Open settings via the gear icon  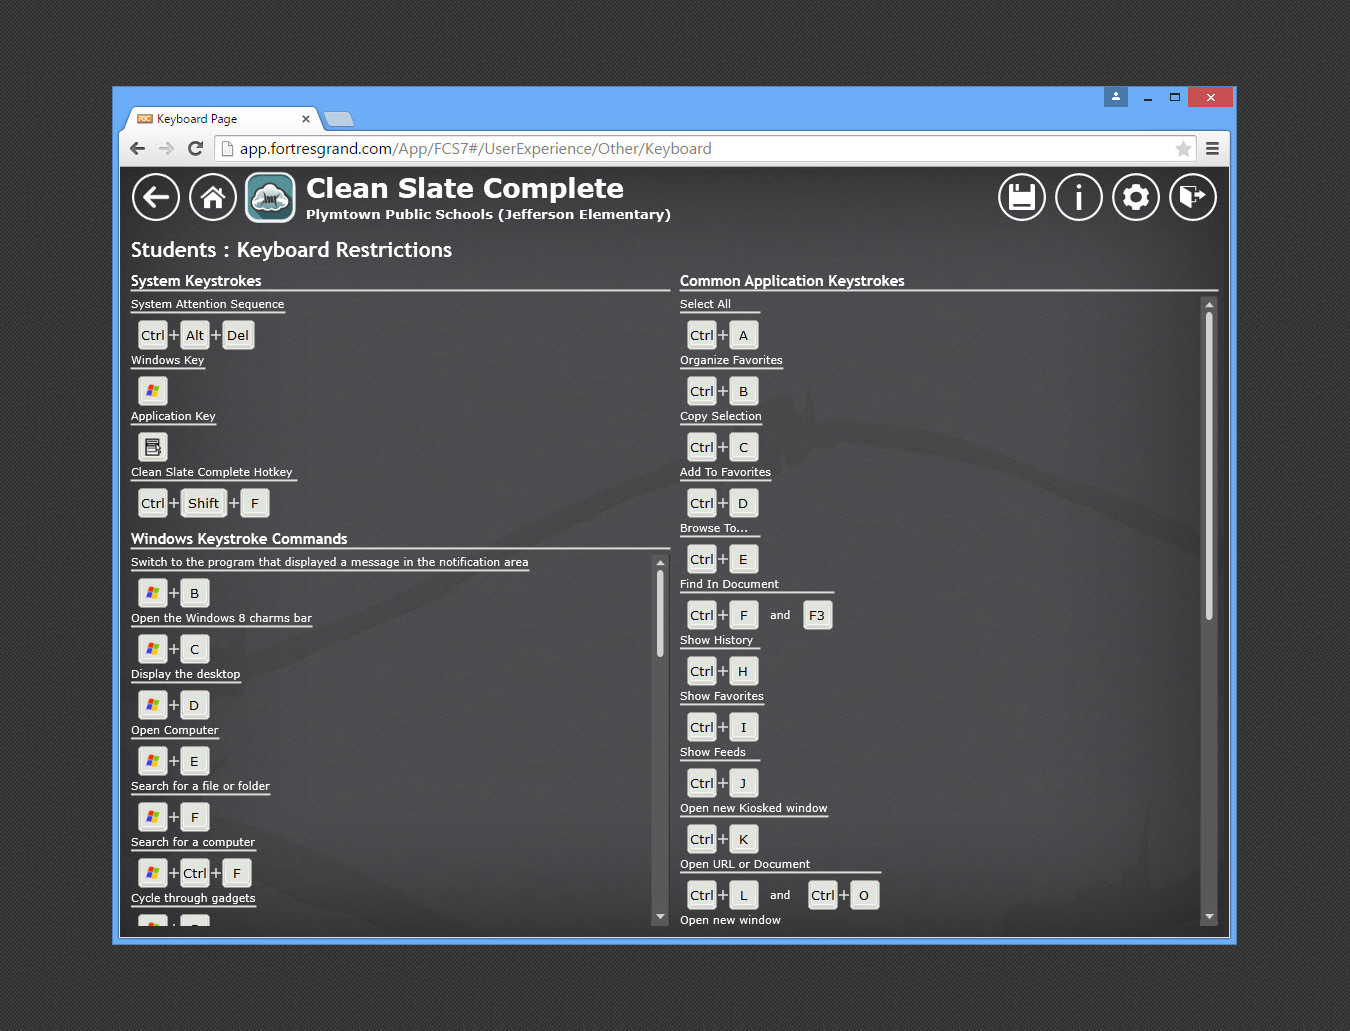tap(1135, 197)
